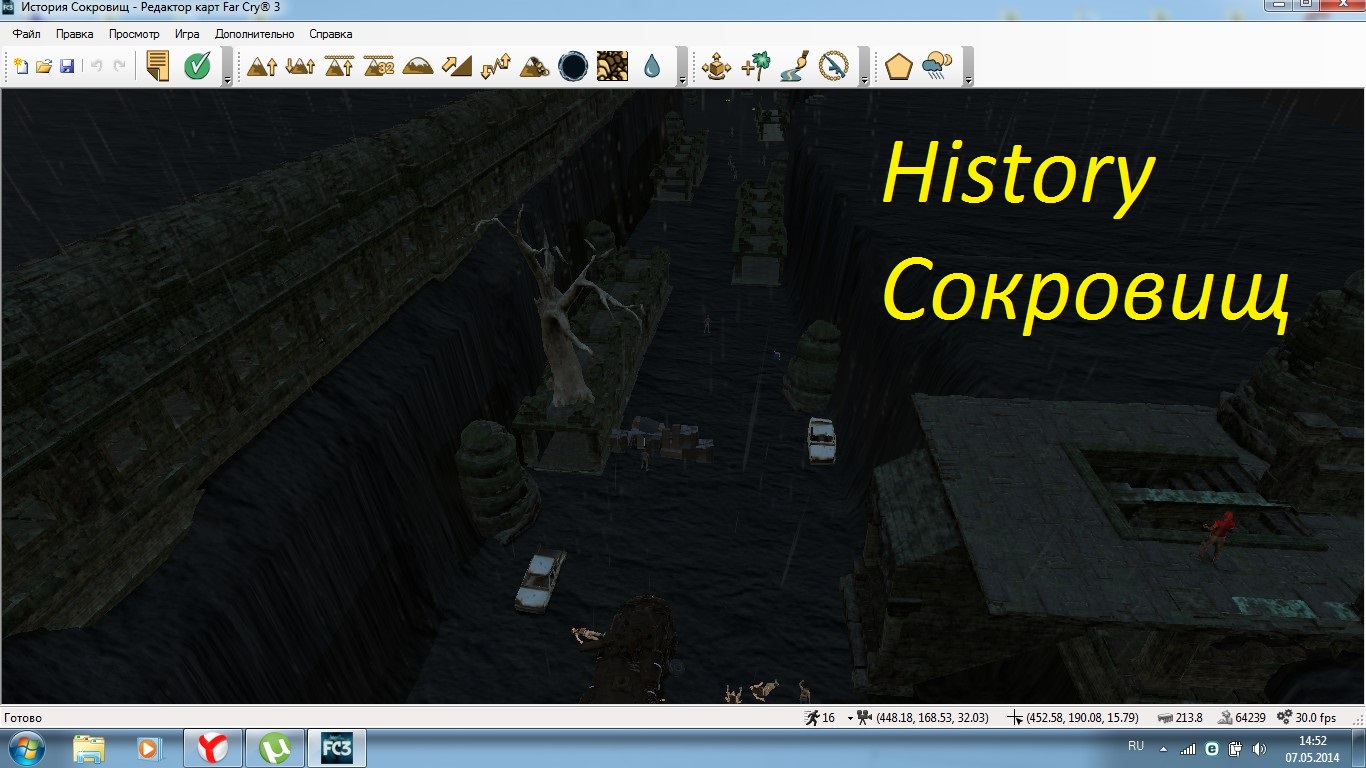Screen dimensions: 1366x768
Task: Click the volume speaker tray icon
Action: tap(1259, 748)
